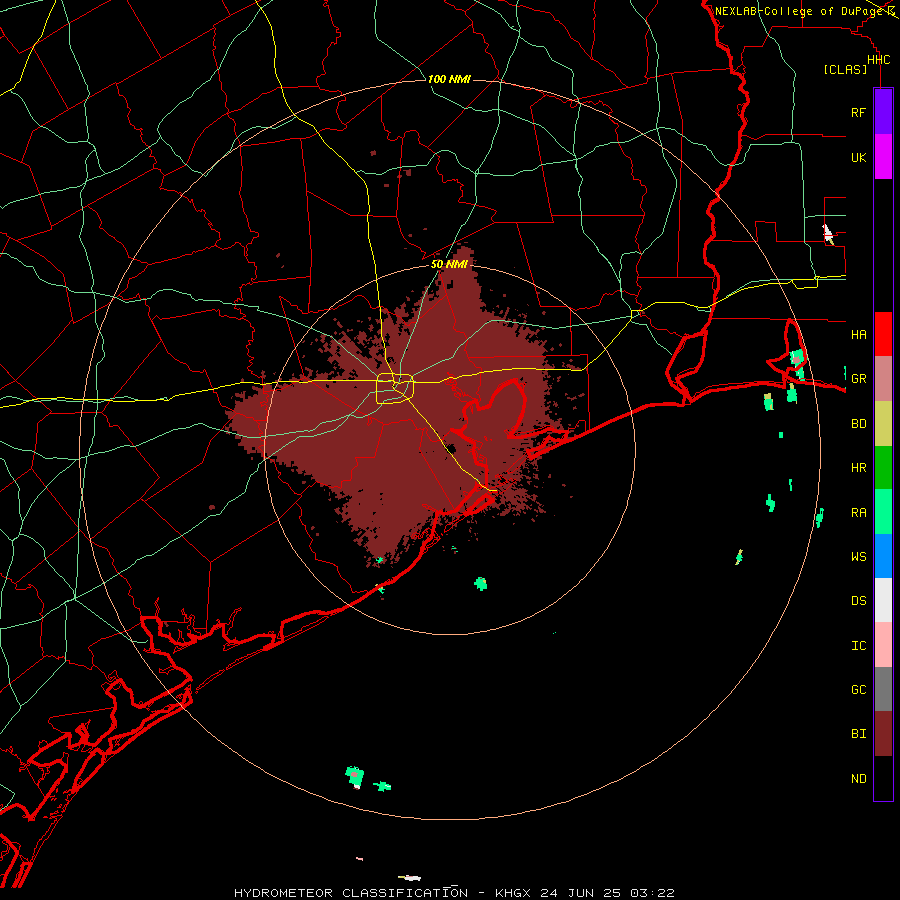Click the WS legend label
The width and height of the screenshot is (900, 900).
[858, 556]
